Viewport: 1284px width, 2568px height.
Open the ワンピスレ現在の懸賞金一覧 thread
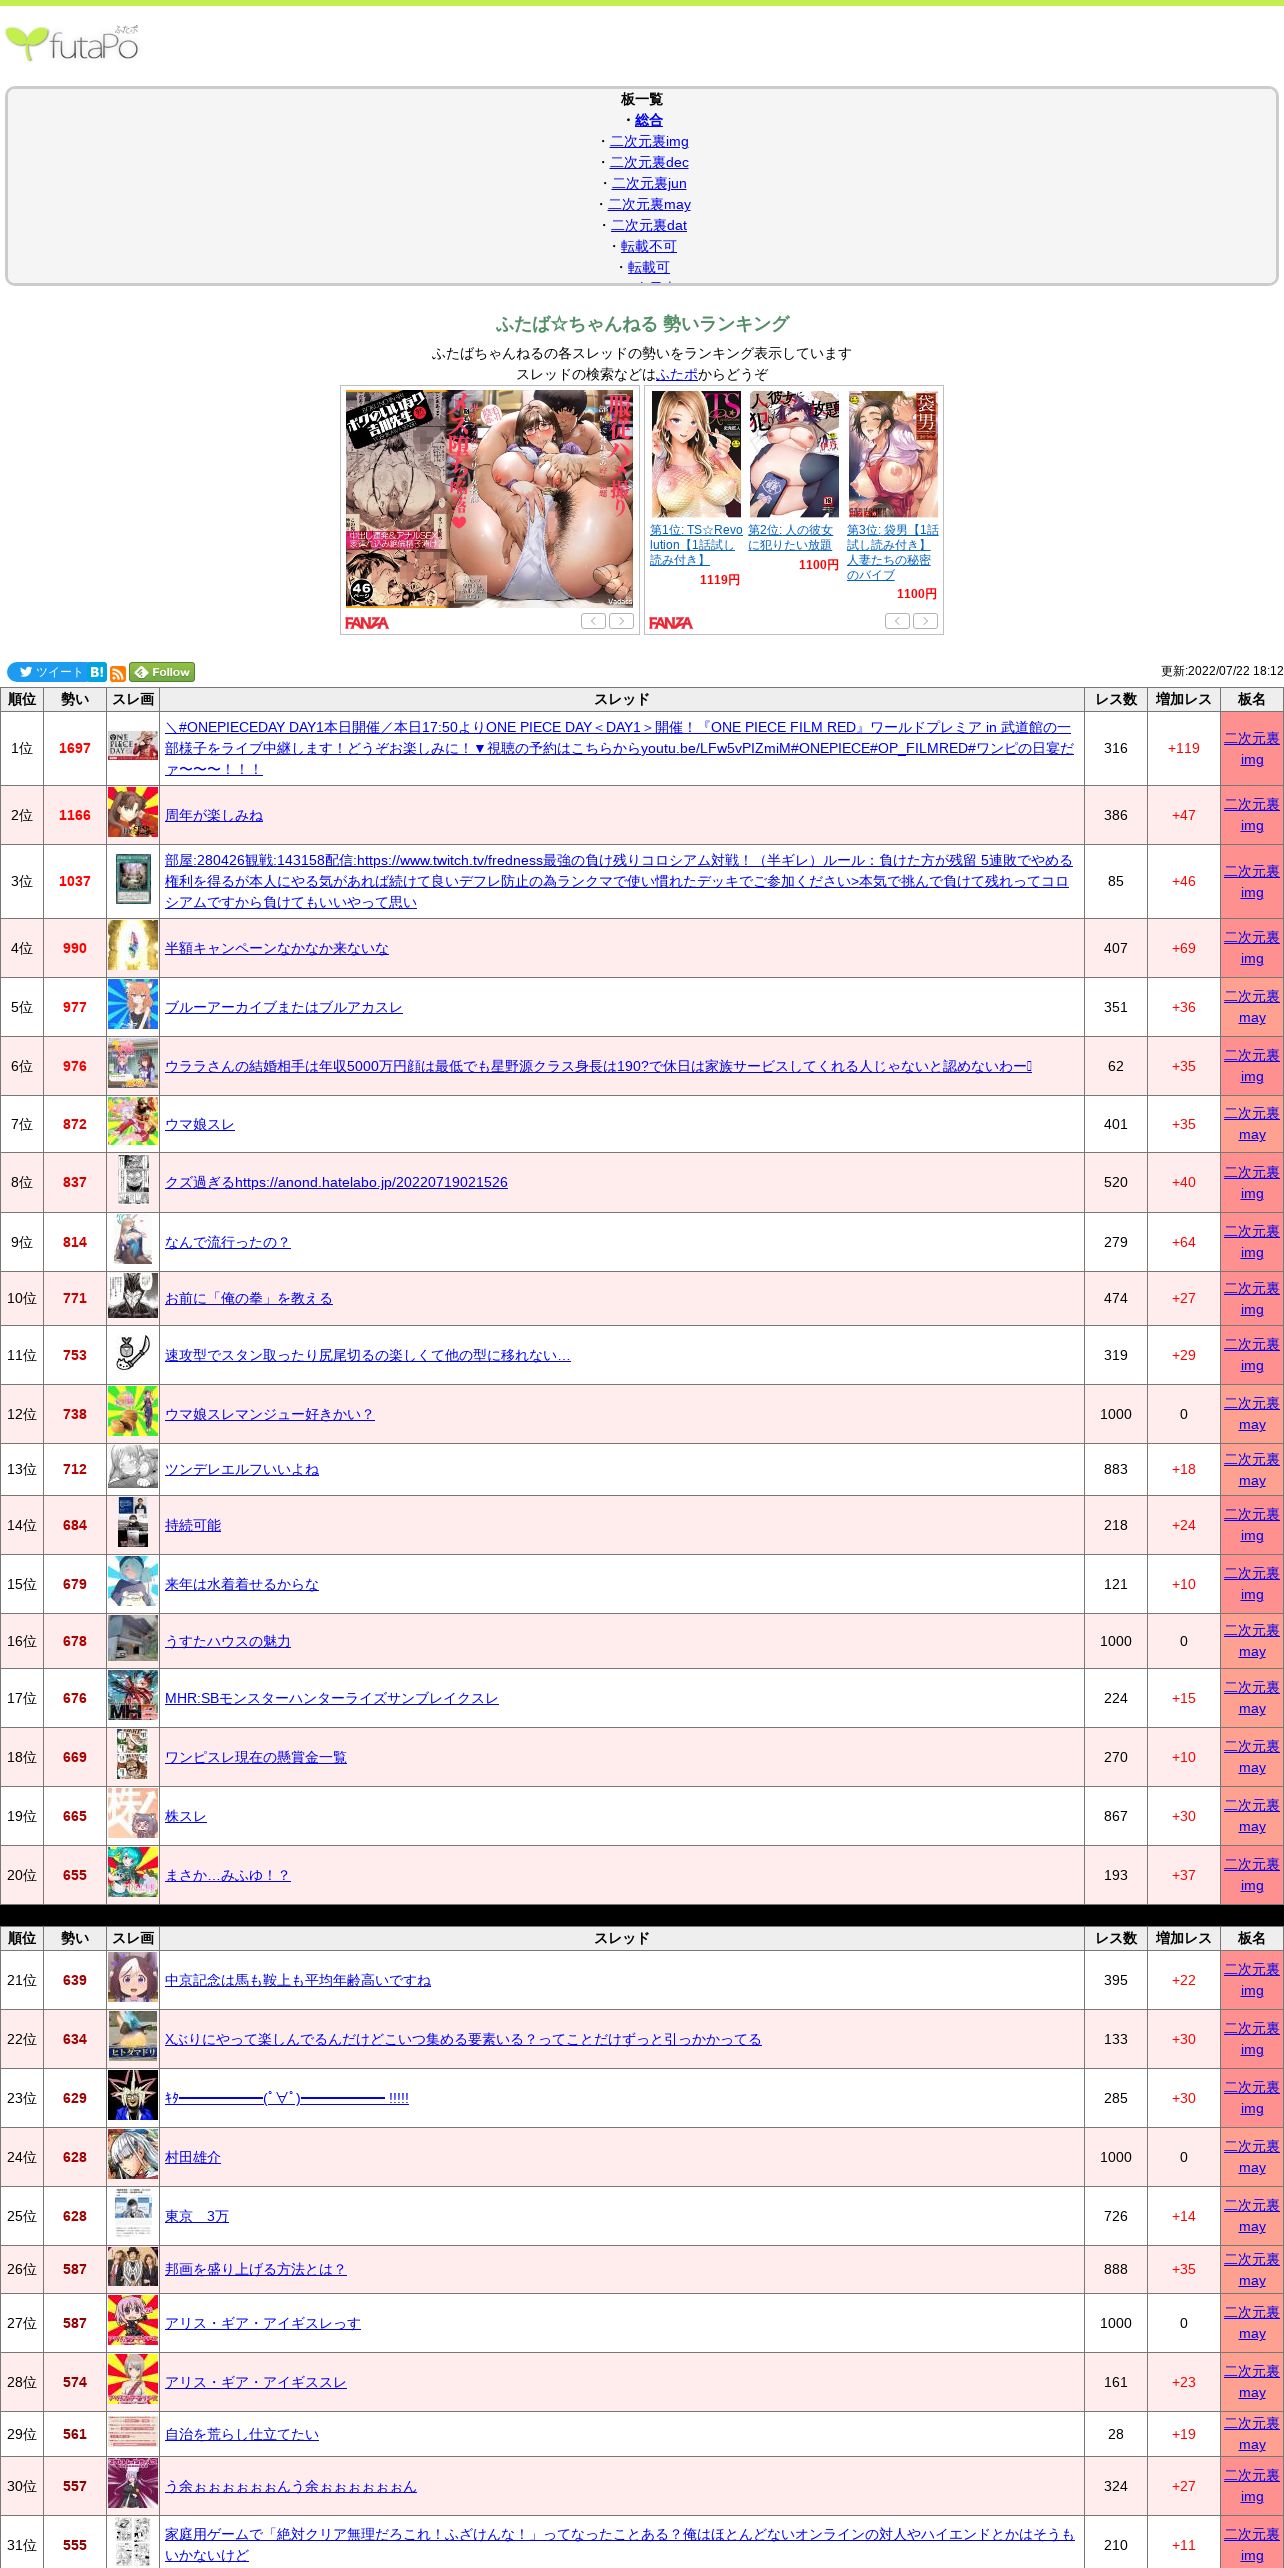[x=256, y=1757]
